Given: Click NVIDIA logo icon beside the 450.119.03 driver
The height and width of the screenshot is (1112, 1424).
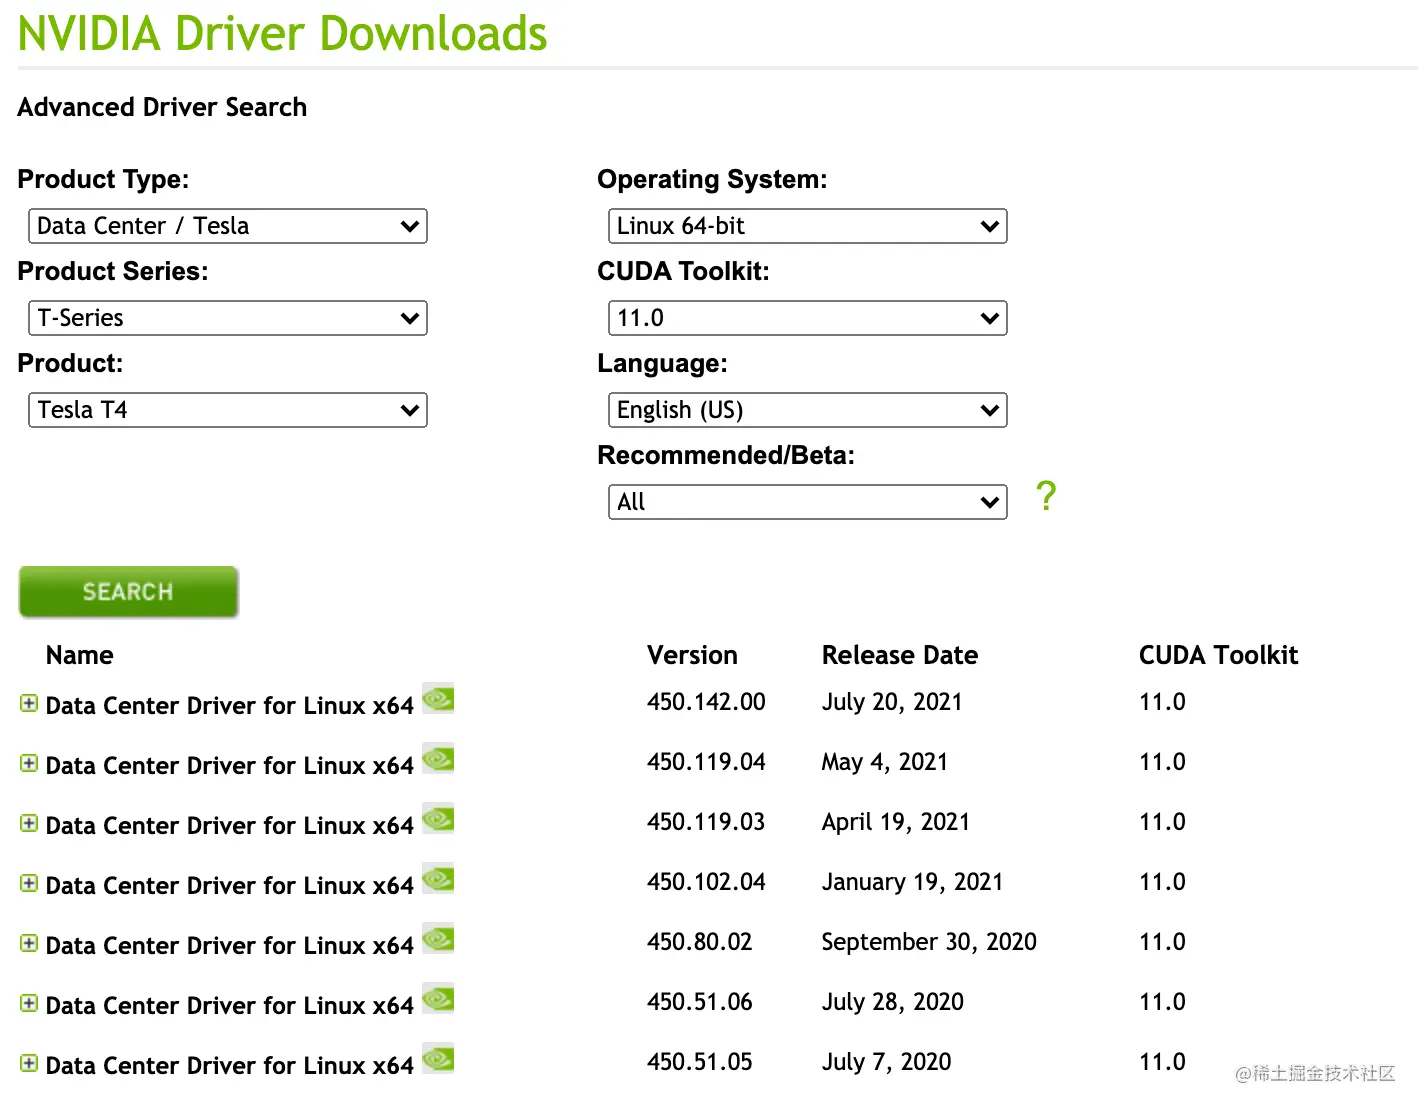Looking at the screenshot, I should tap(438, 818).
